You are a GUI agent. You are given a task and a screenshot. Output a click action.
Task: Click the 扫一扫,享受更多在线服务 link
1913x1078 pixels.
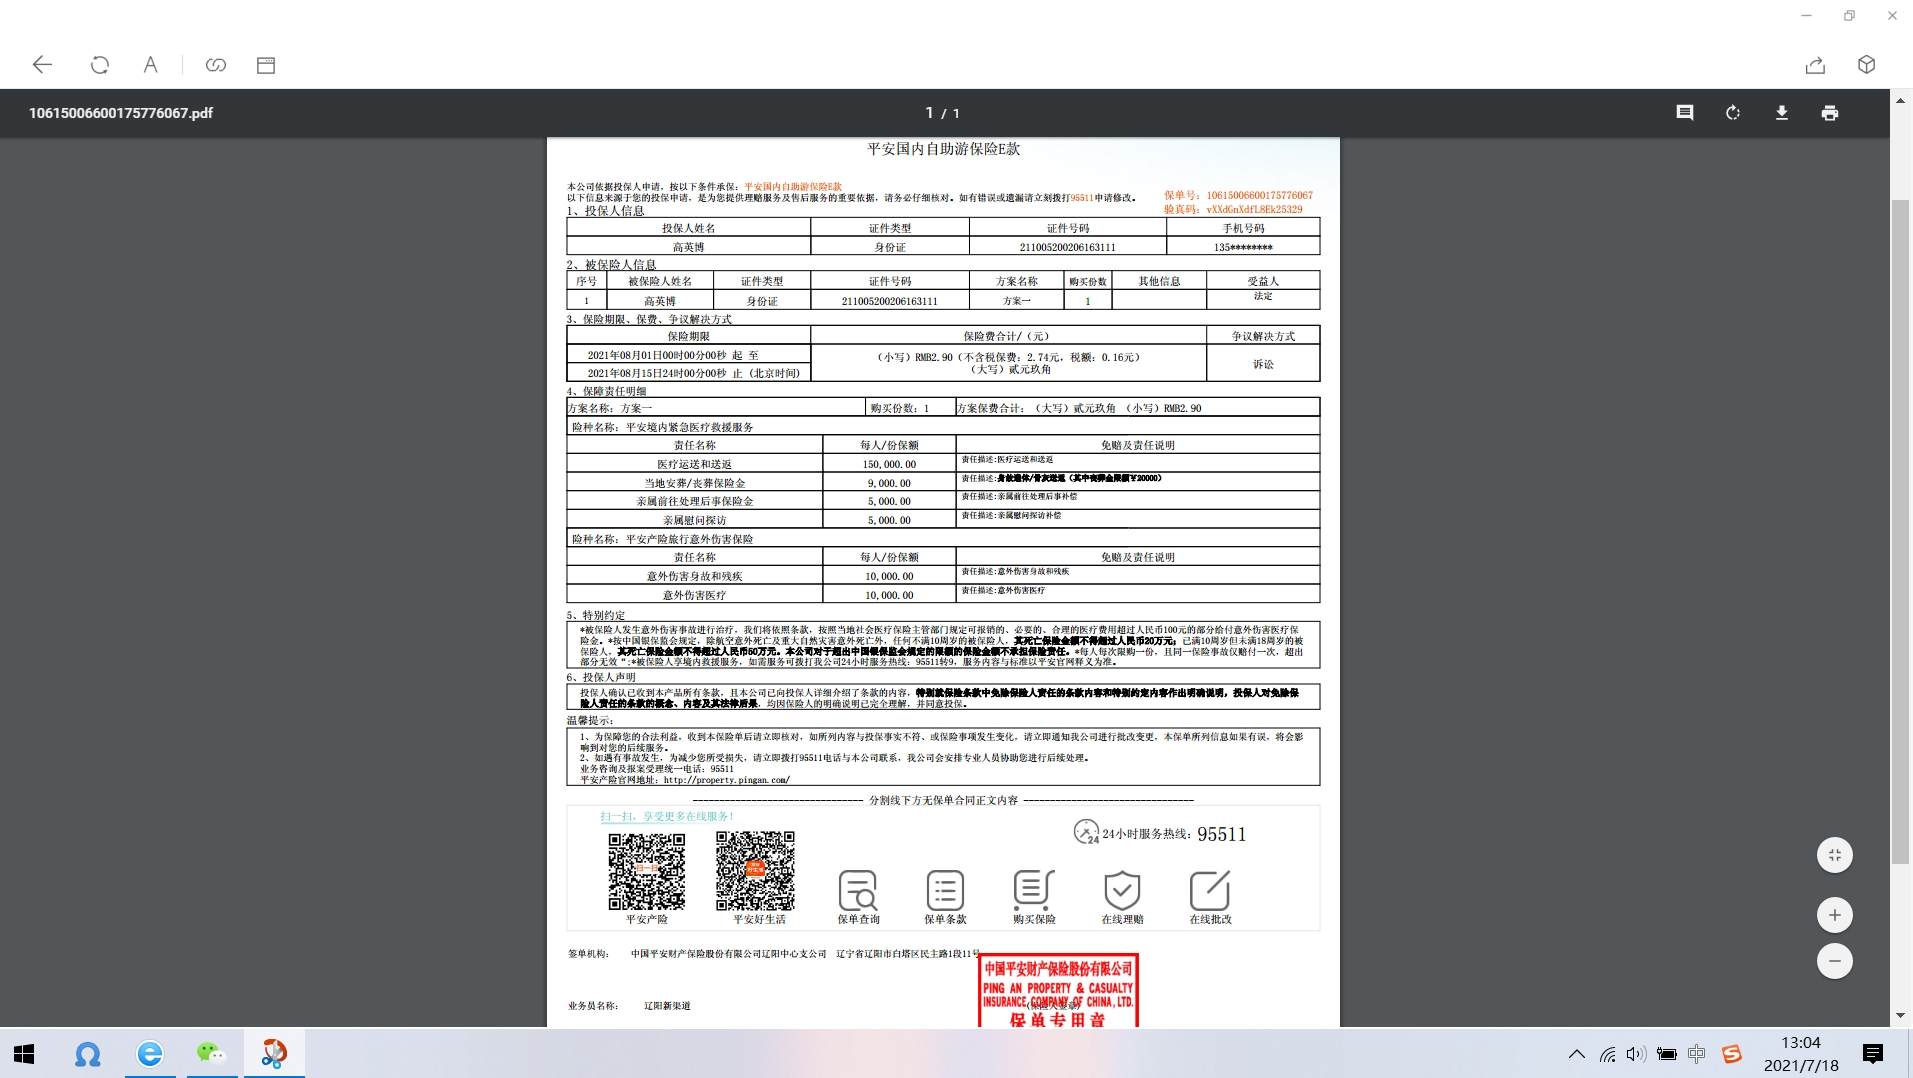[667, 816]
